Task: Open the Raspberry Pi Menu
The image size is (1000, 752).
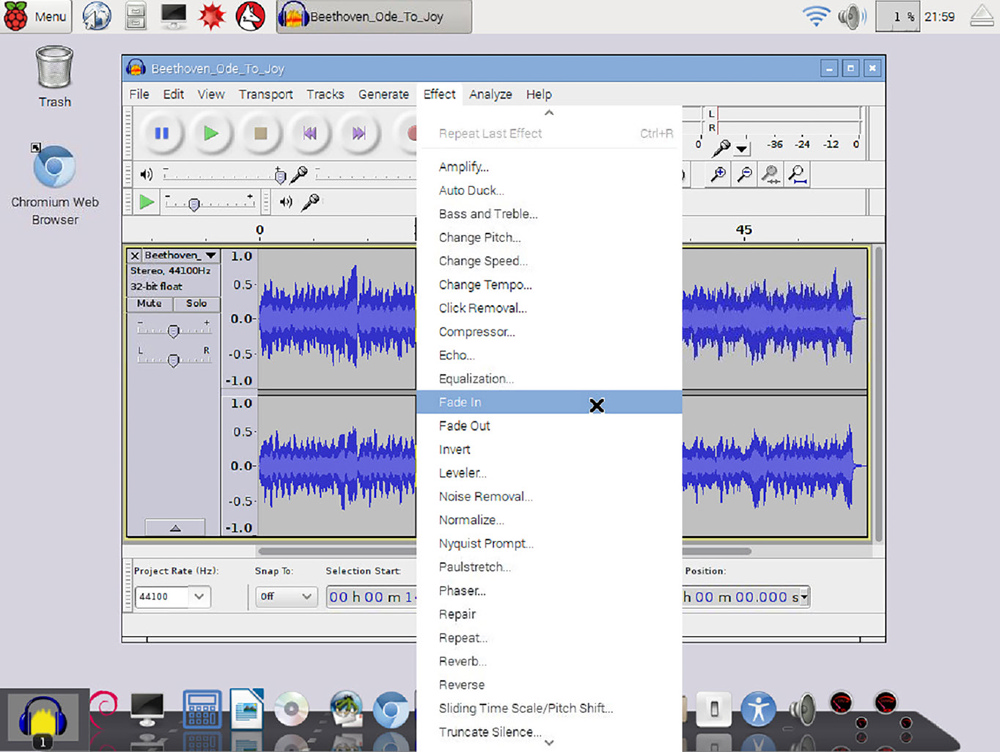Action: pos(35,17)
